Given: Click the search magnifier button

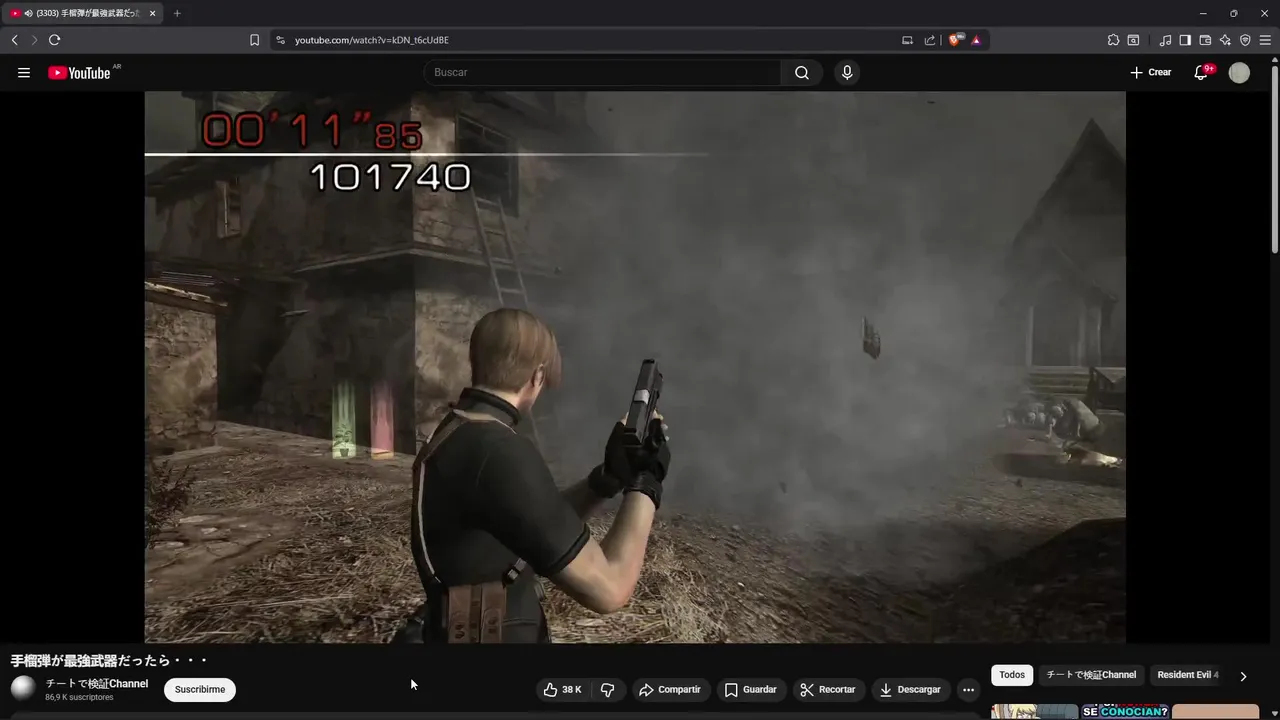Looking at the screenshot, I should pos(802,73).
